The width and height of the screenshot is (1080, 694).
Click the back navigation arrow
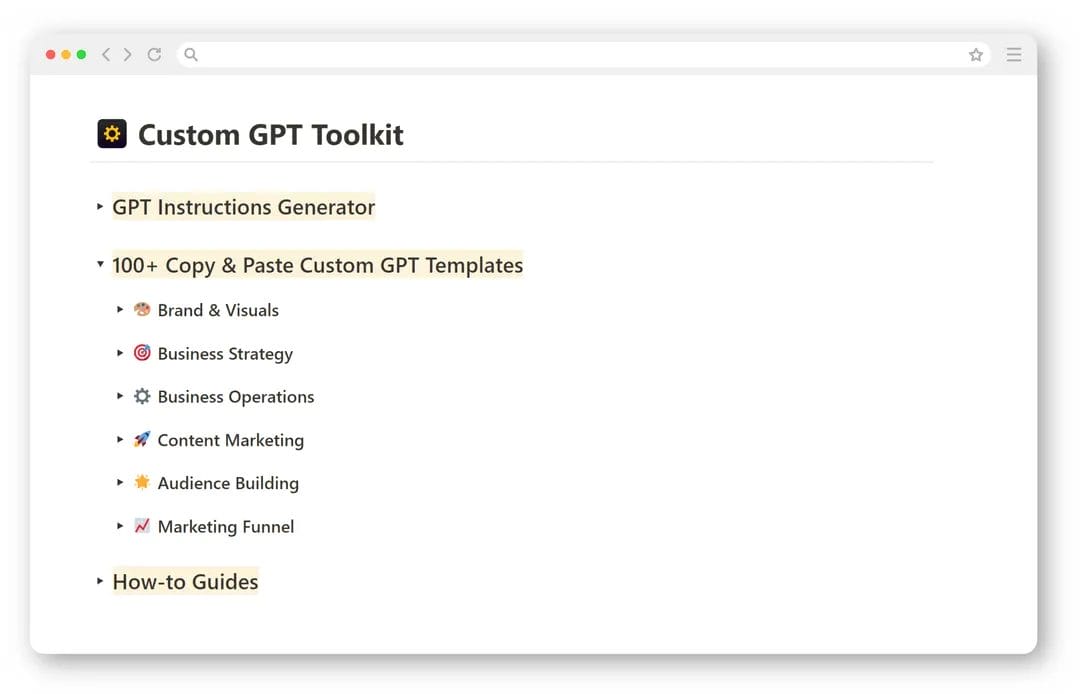click(x=106, y=55)
